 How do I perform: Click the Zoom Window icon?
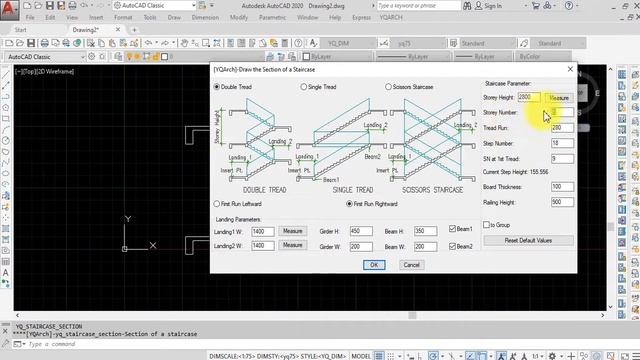click(x=206, y=43)
